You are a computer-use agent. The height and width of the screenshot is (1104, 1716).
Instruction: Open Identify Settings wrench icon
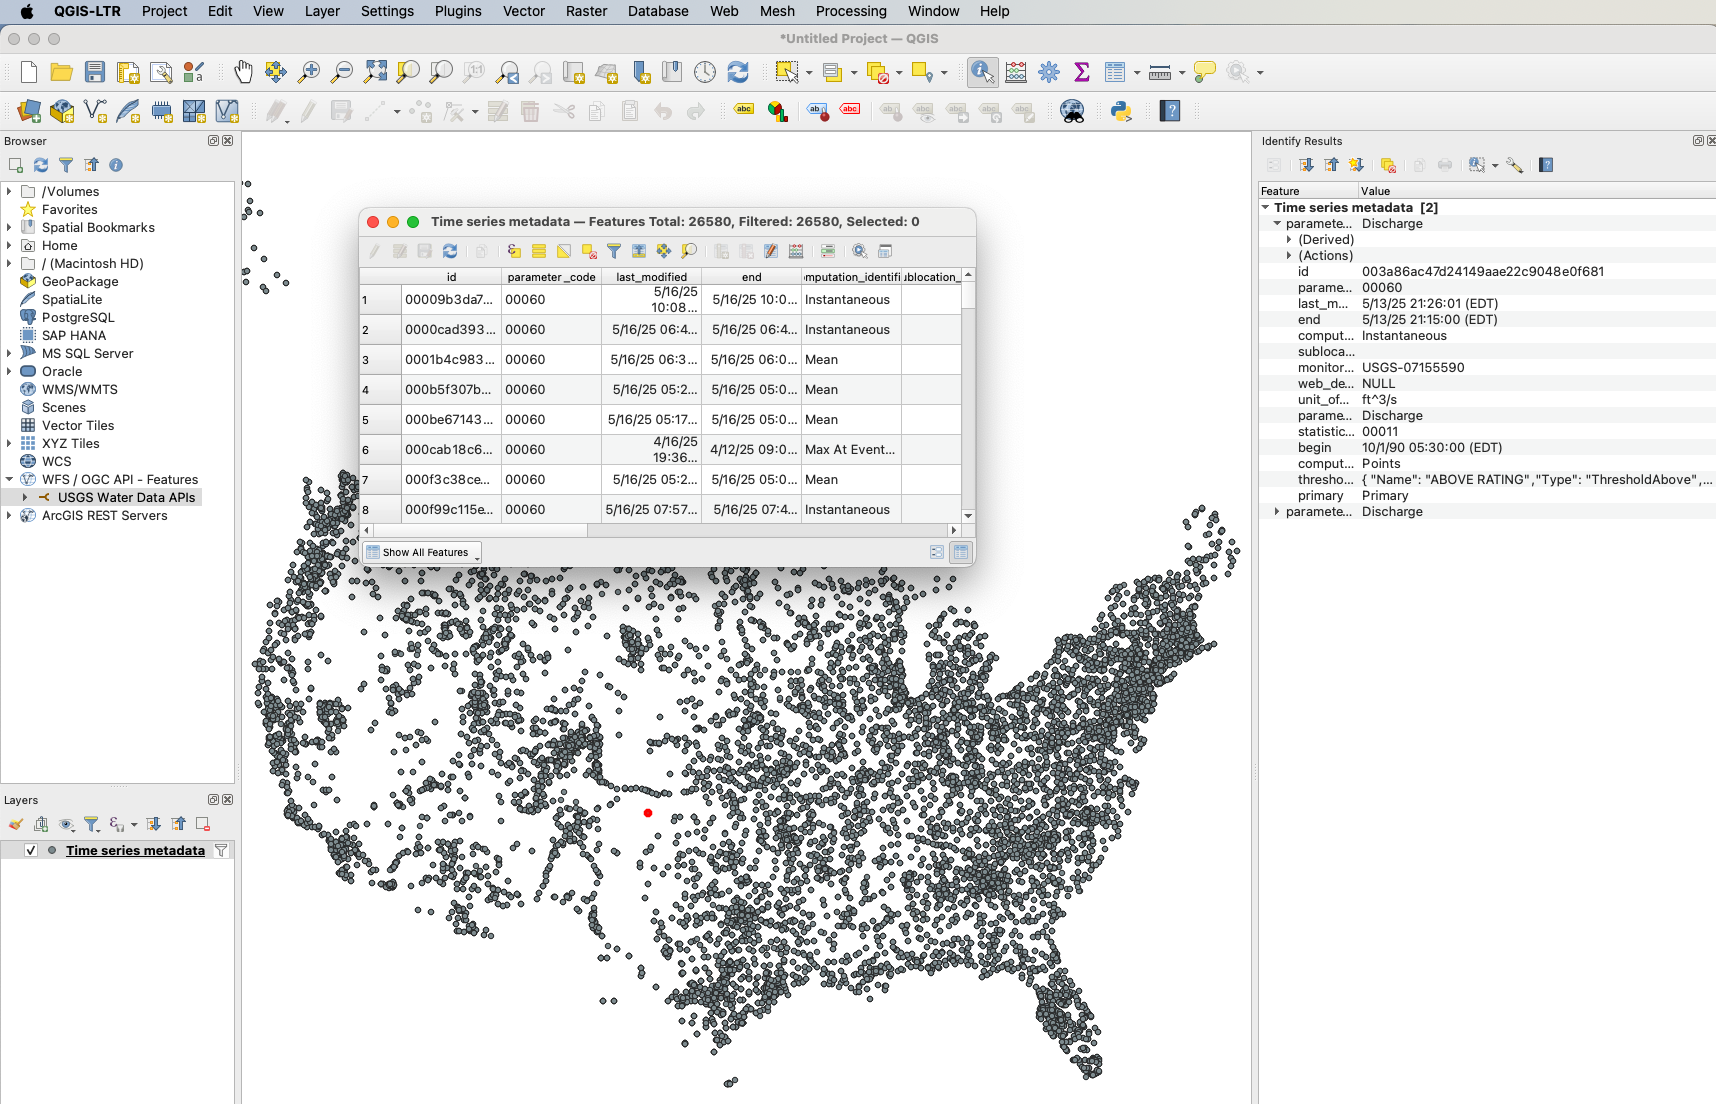pos(1514,165)
